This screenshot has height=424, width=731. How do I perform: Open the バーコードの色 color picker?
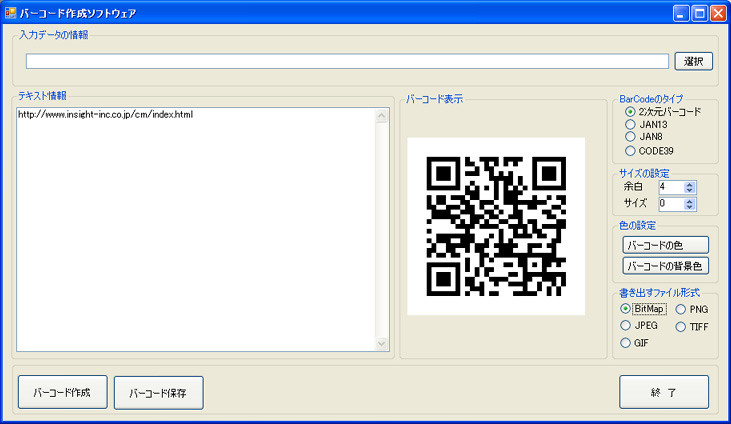(x=666, y=245)
